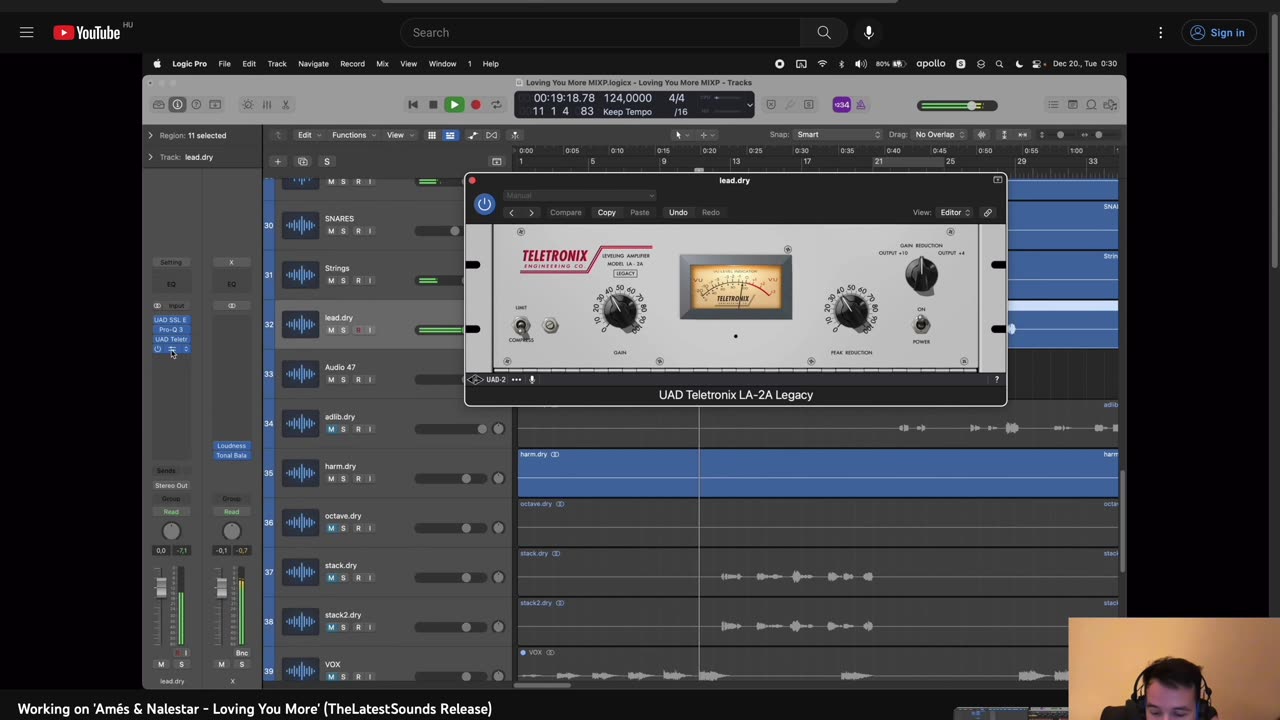This screenshot has height=720, width=1280.
Task: Expand the Region 11 selected disclosure triangle
Action: (x=150, y=135)
